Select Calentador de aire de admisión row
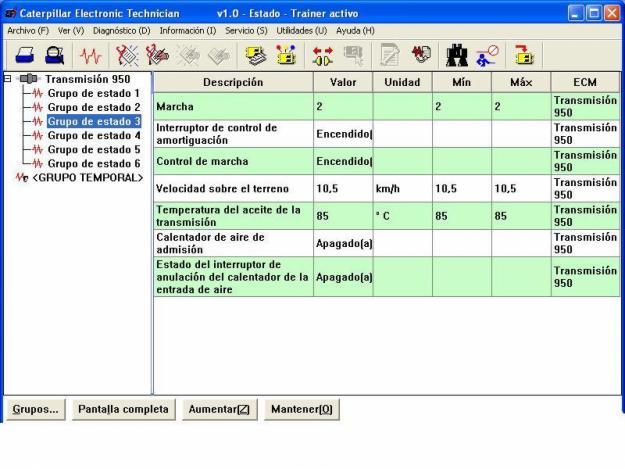Viewport: 625px width, 469px height. [387, 243]
